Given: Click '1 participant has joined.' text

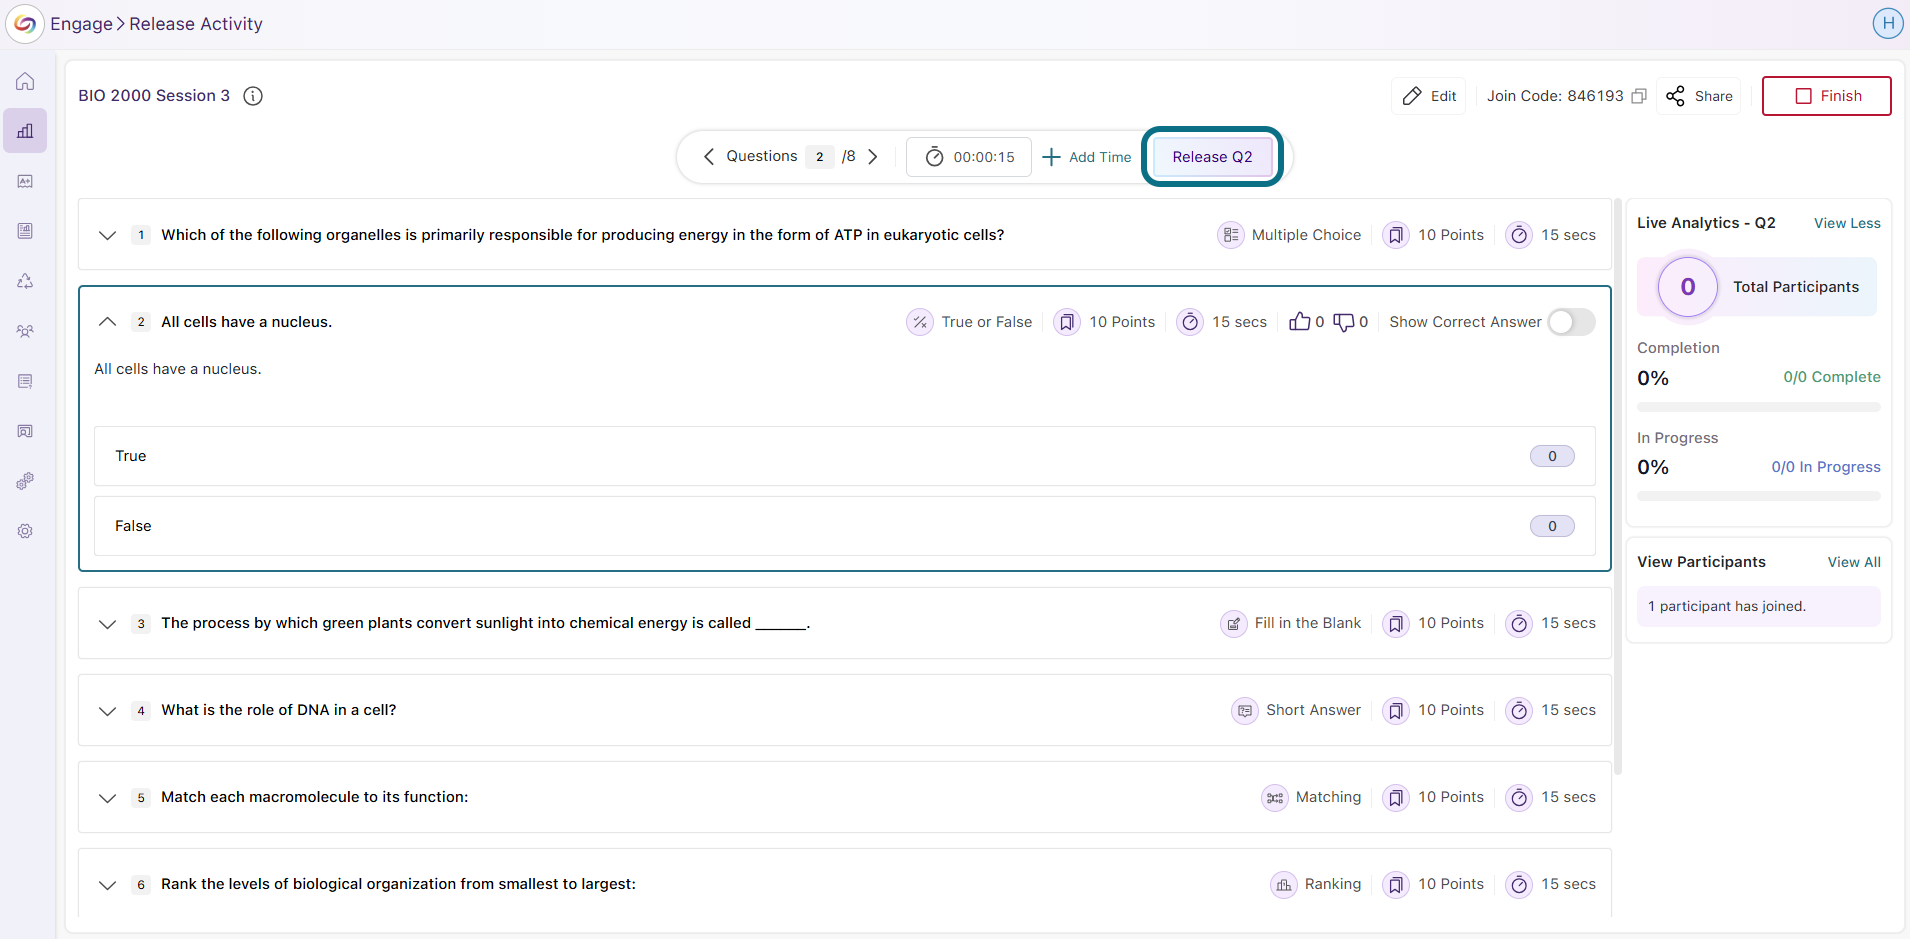Looking at the screenshot, I should coord(1727,606).
